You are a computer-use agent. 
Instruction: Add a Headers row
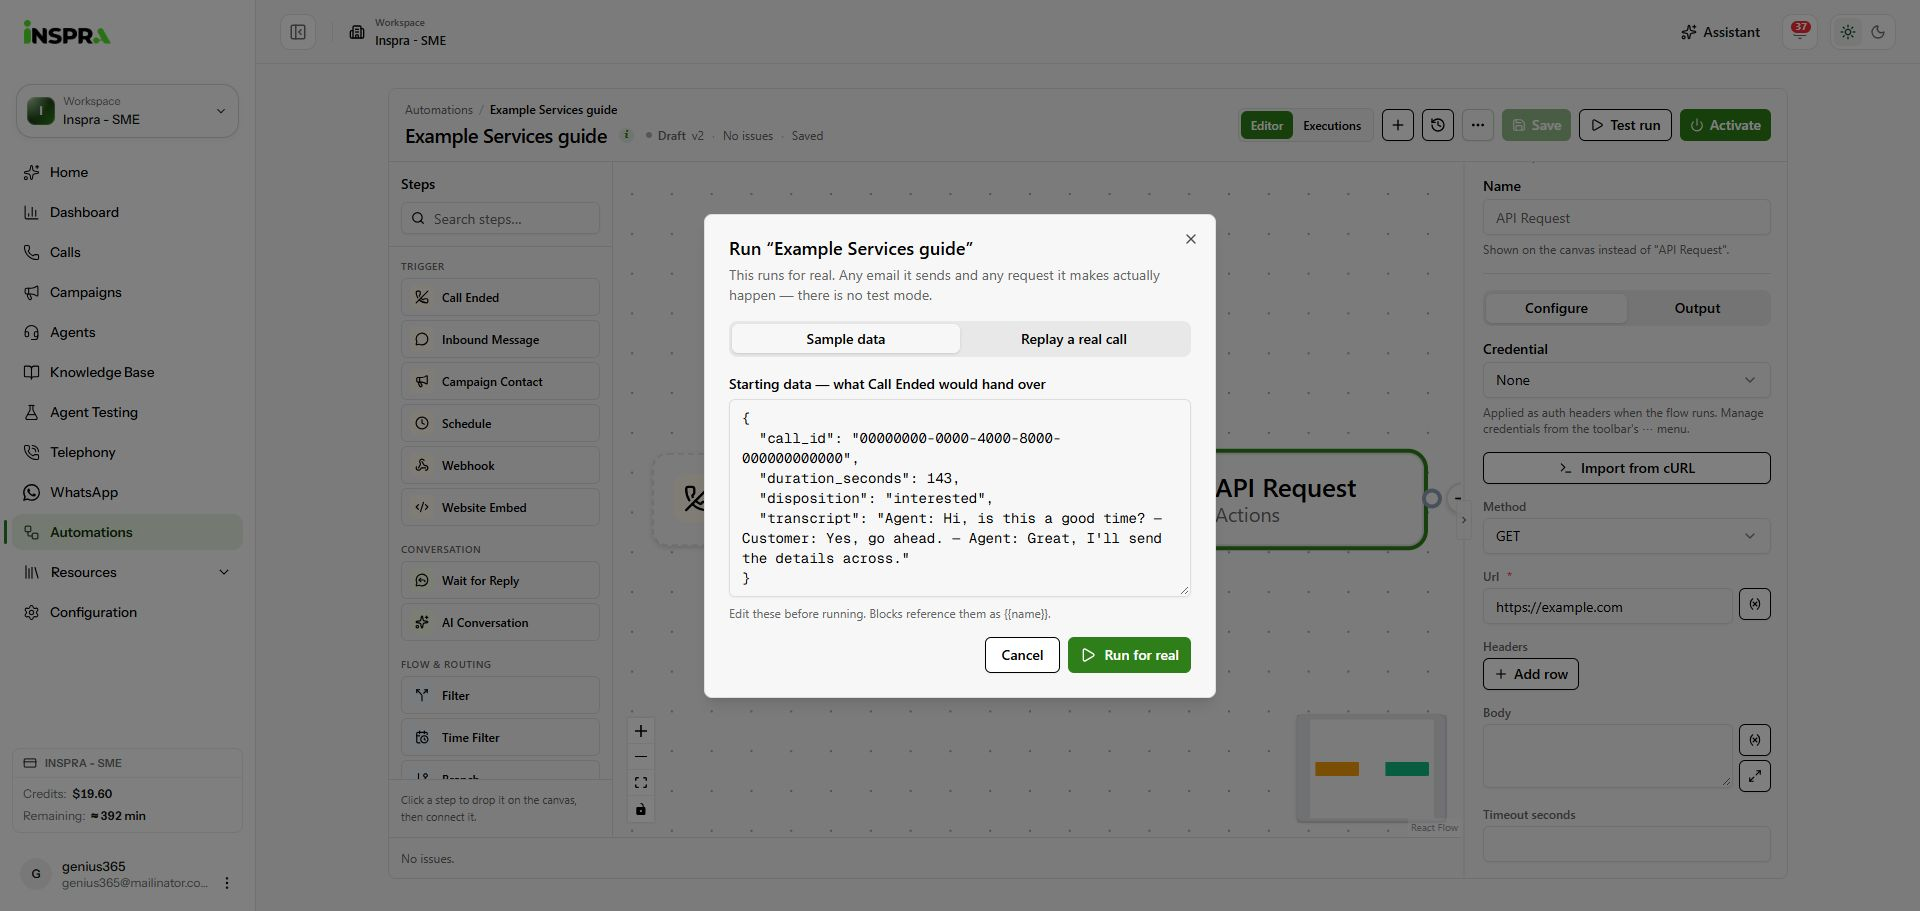tap(1531, 674)
